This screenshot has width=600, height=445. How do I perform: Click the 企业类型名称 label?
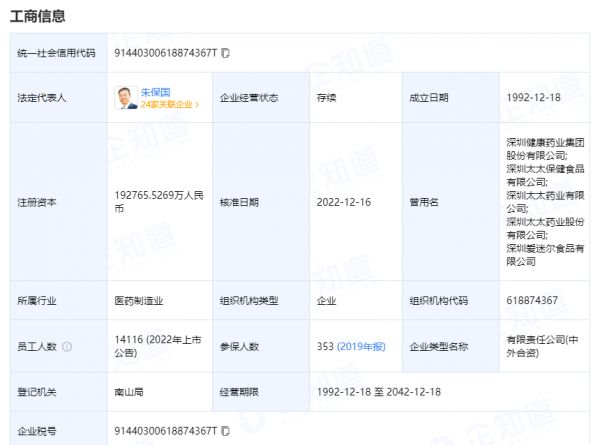tap(439, 347)
